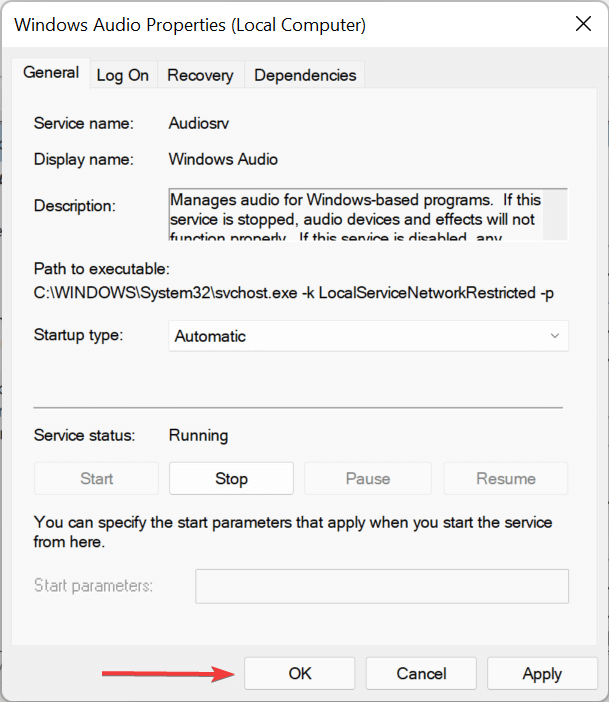The image size is (609, 702).
Task: Click the Display name label
Action: pyautogui.click(x=84, y=159)
